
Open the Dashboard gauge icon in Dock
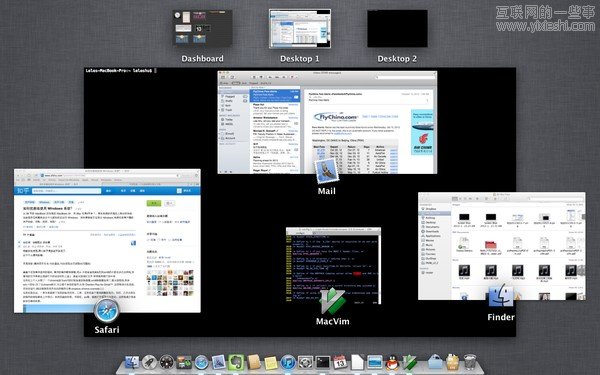pos(167,362)
